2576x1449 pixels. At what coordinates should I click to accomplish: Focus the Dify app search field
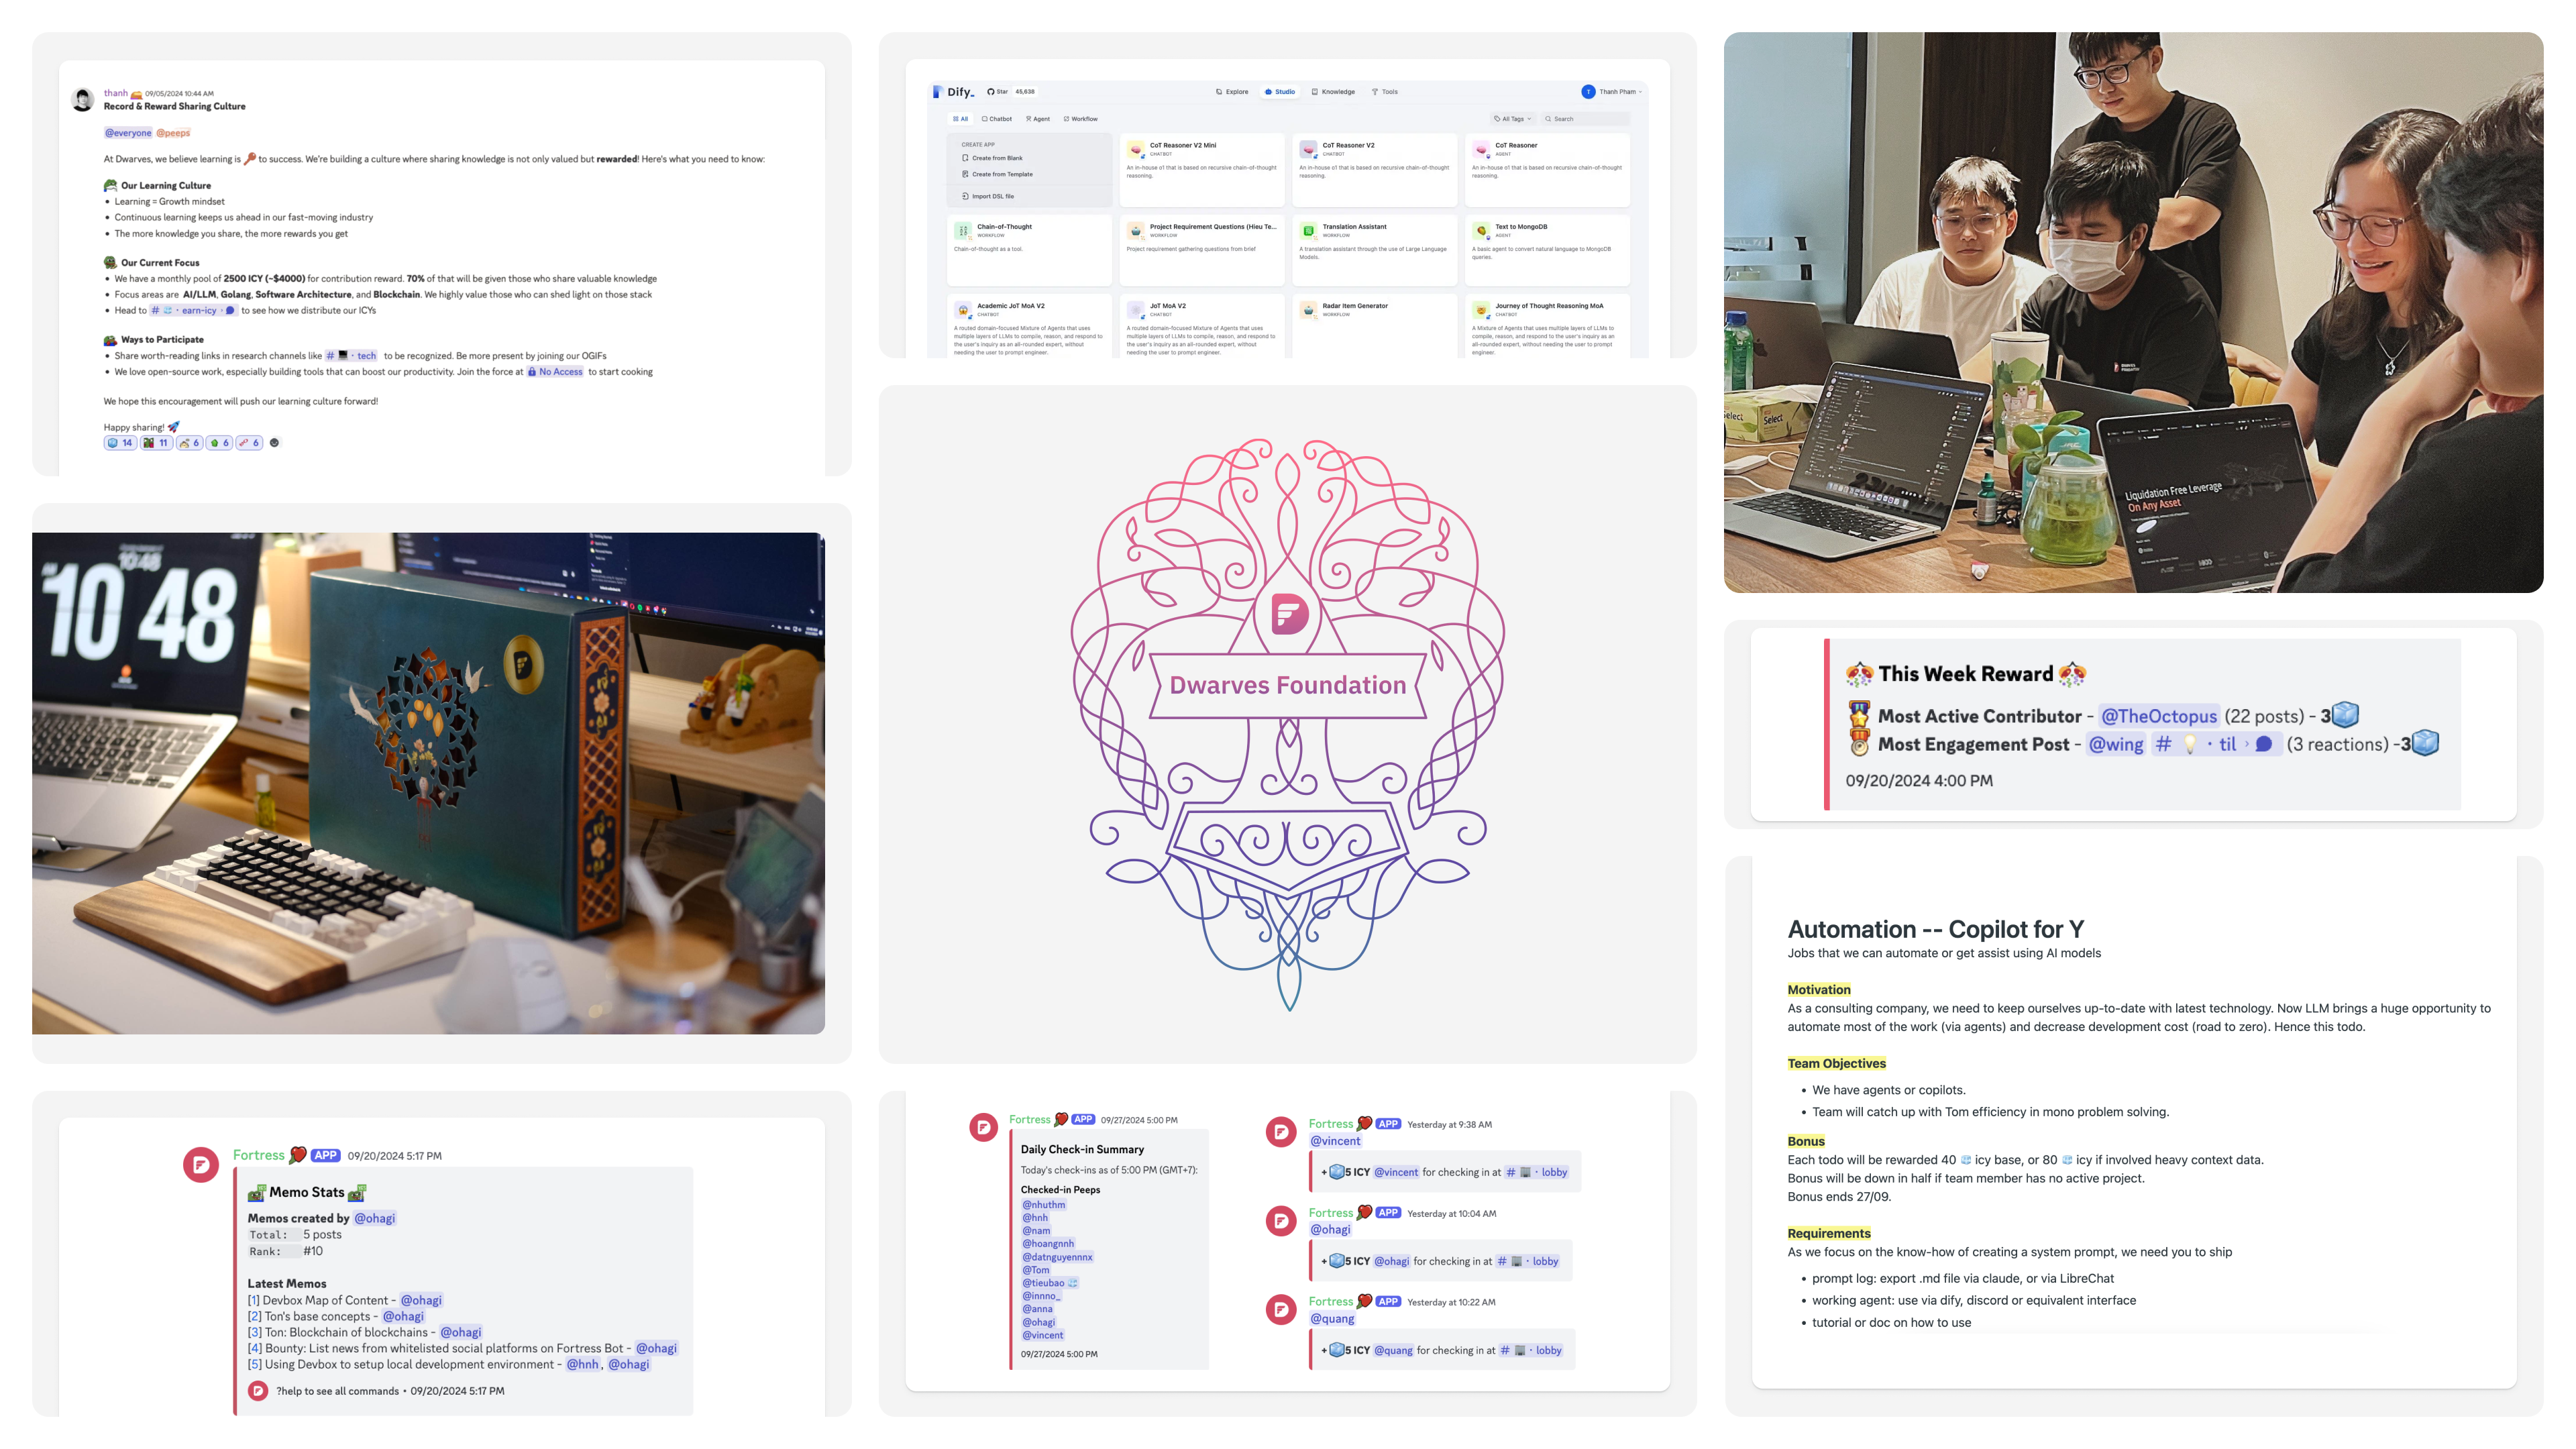(x=1585, y=118)
